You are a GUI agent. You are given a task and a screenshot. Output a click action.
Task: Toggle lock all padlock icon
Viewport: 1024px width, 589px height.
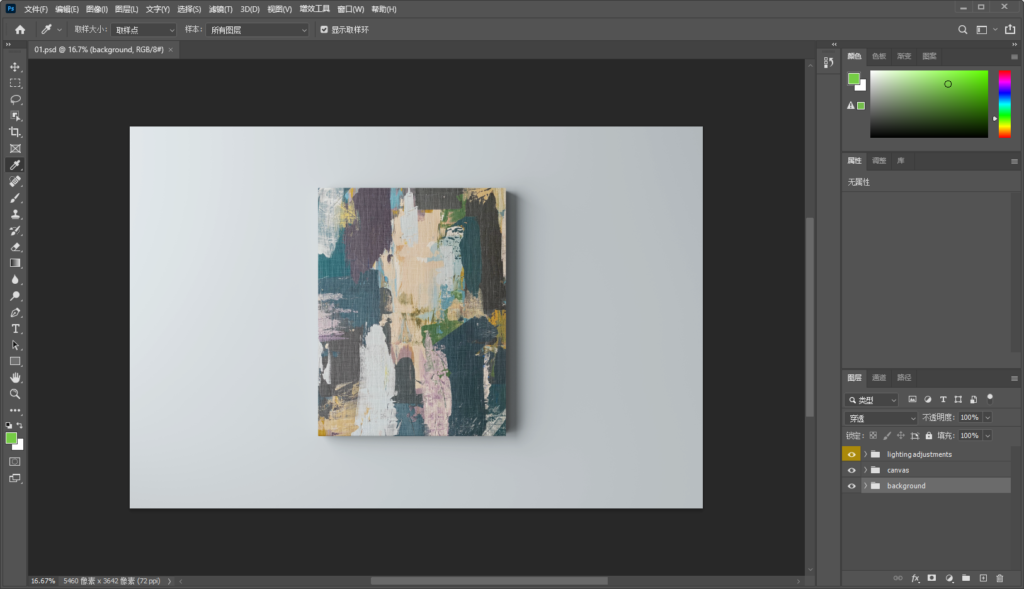[929, 436]
